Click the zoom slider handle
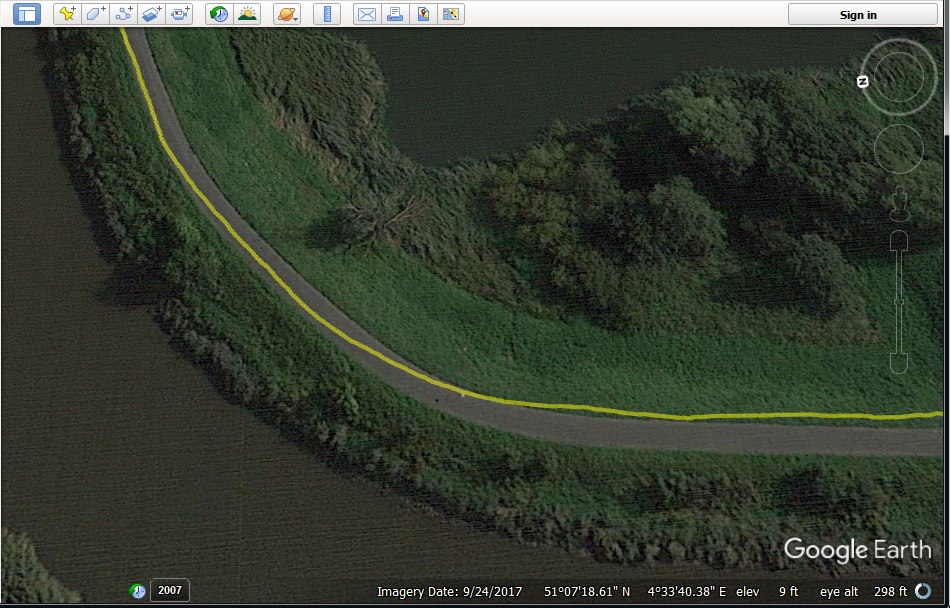Viewport: 950px width, 608px height. point(899,302)
